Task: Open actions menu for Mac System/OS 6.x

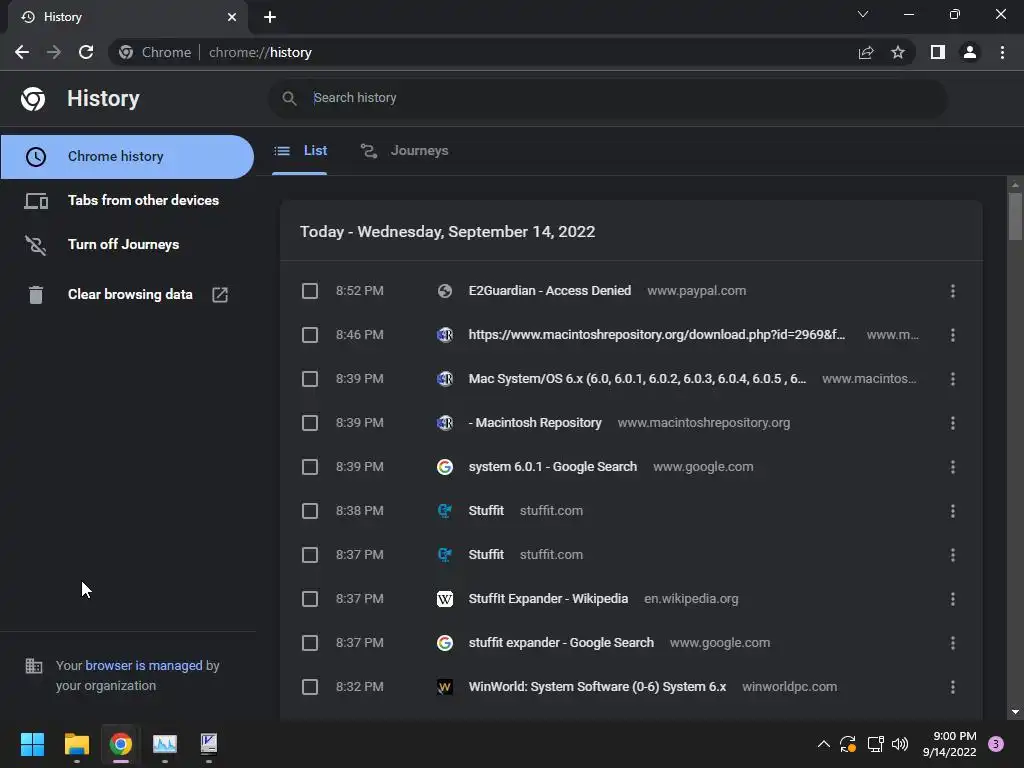Action: [953, 379]
